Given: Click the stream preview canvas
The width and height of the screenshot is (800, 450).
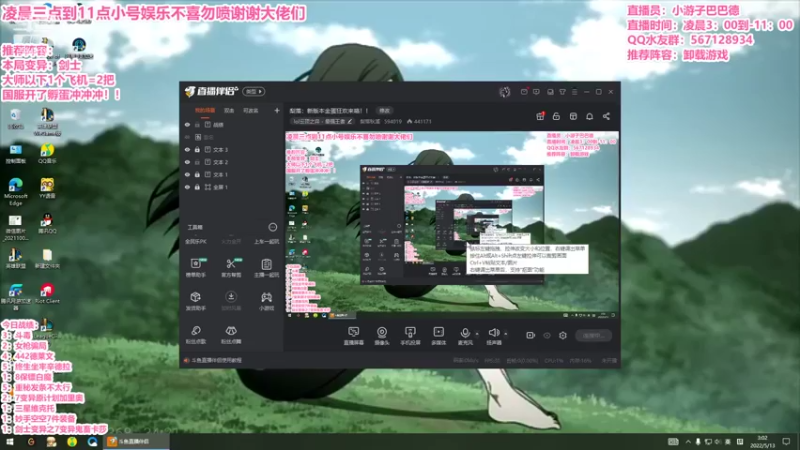Looking at the screenshot, I should (452, 225).
